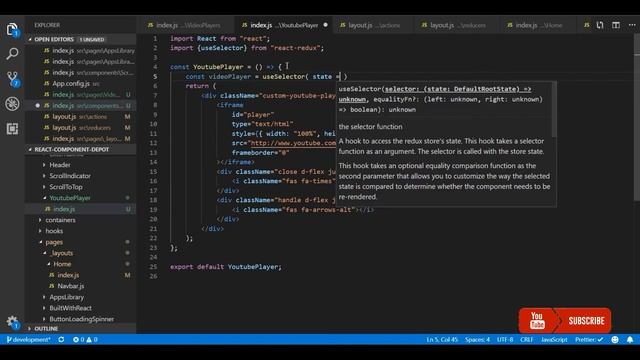Select layout.js src\reducers in Open Editors

click(x=80, y=127)
